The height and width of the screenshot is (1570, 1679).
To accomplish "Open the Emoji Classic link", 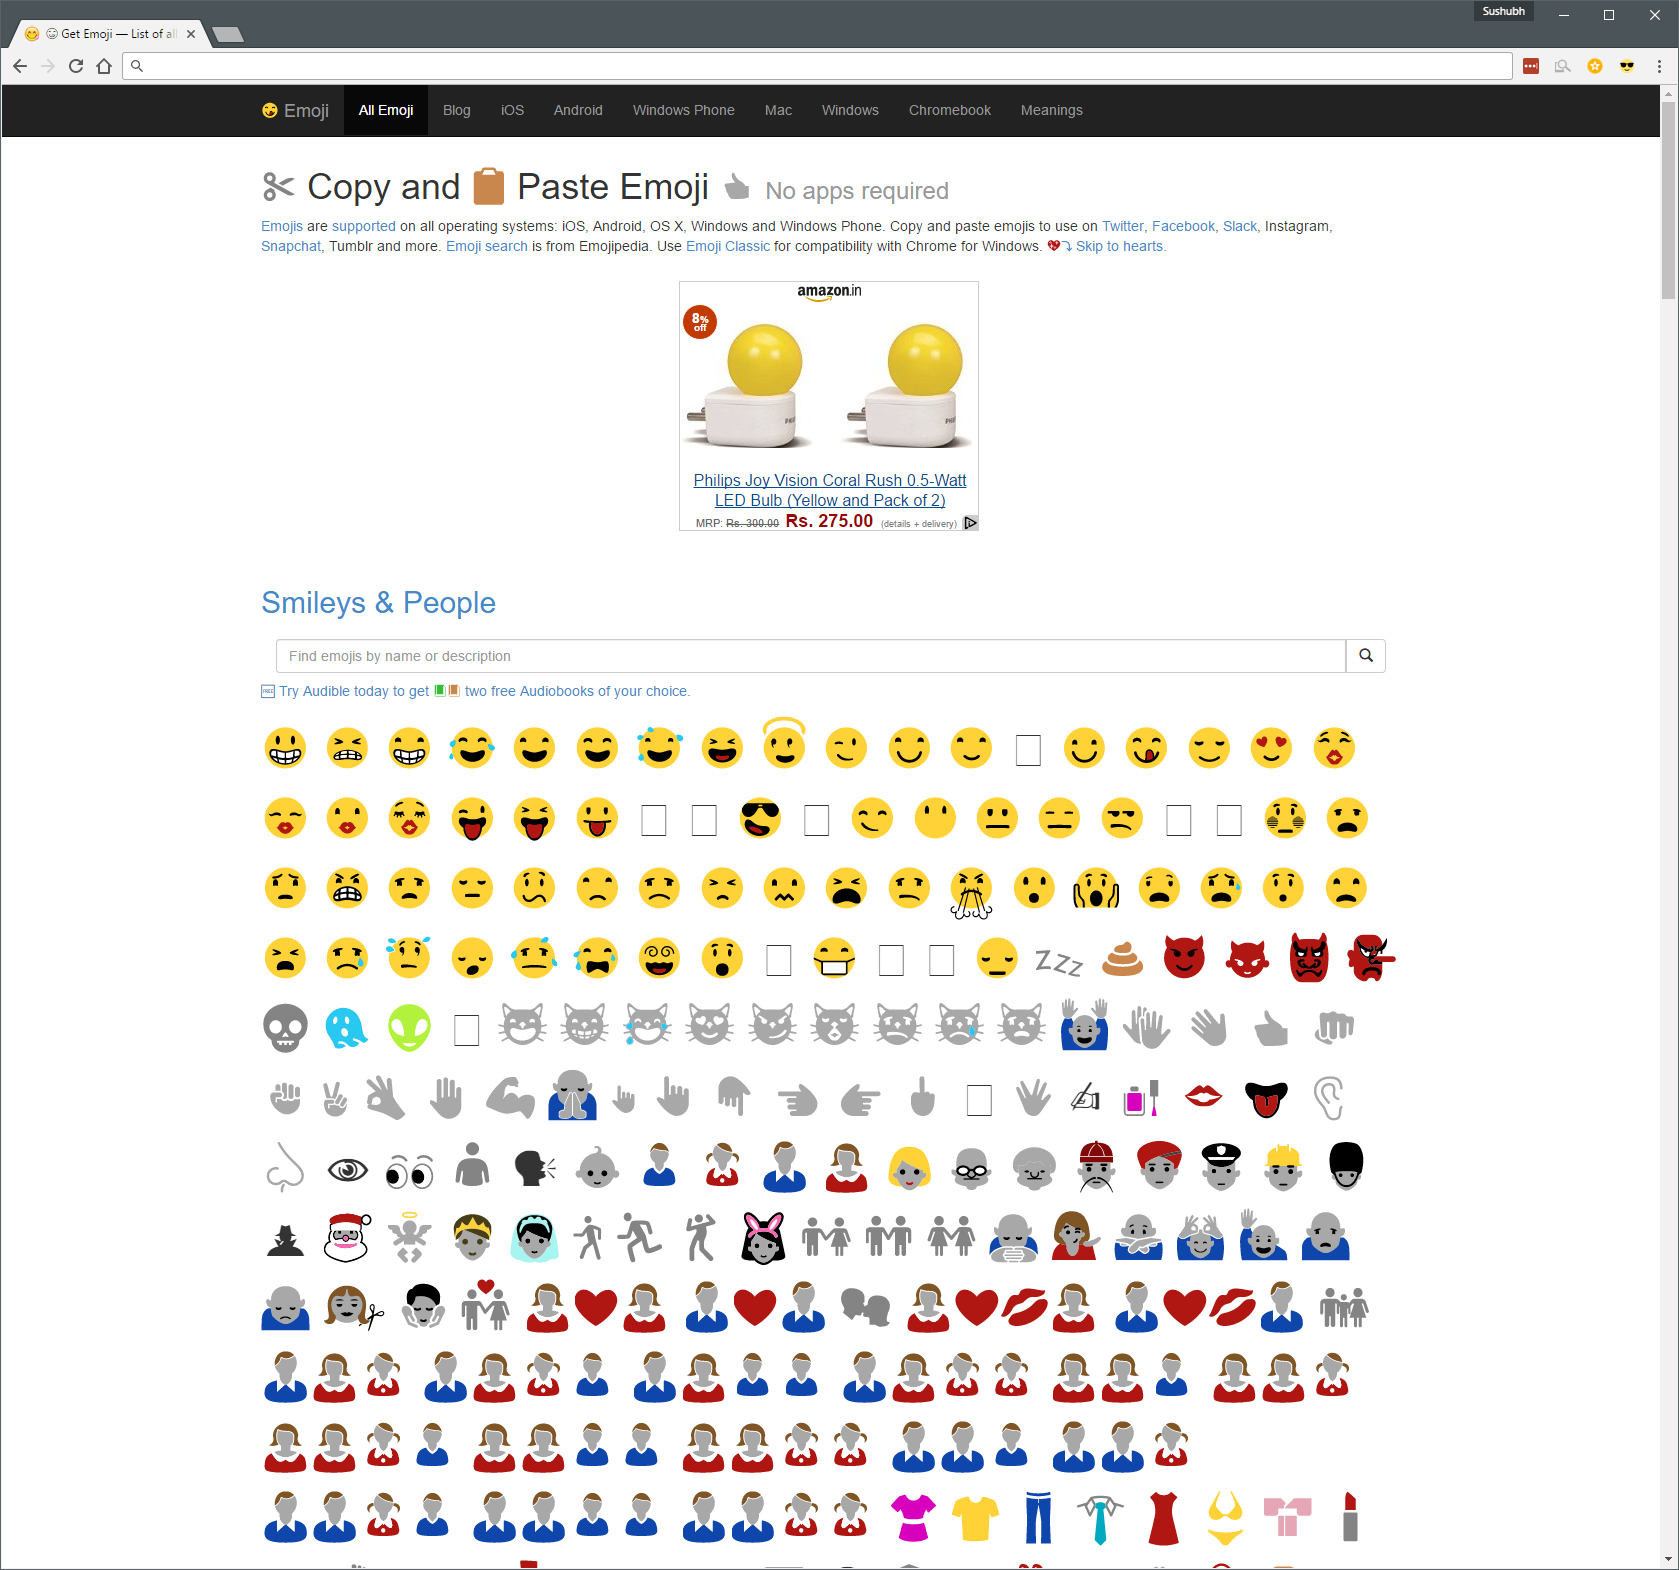I will [x=727, y=246].
